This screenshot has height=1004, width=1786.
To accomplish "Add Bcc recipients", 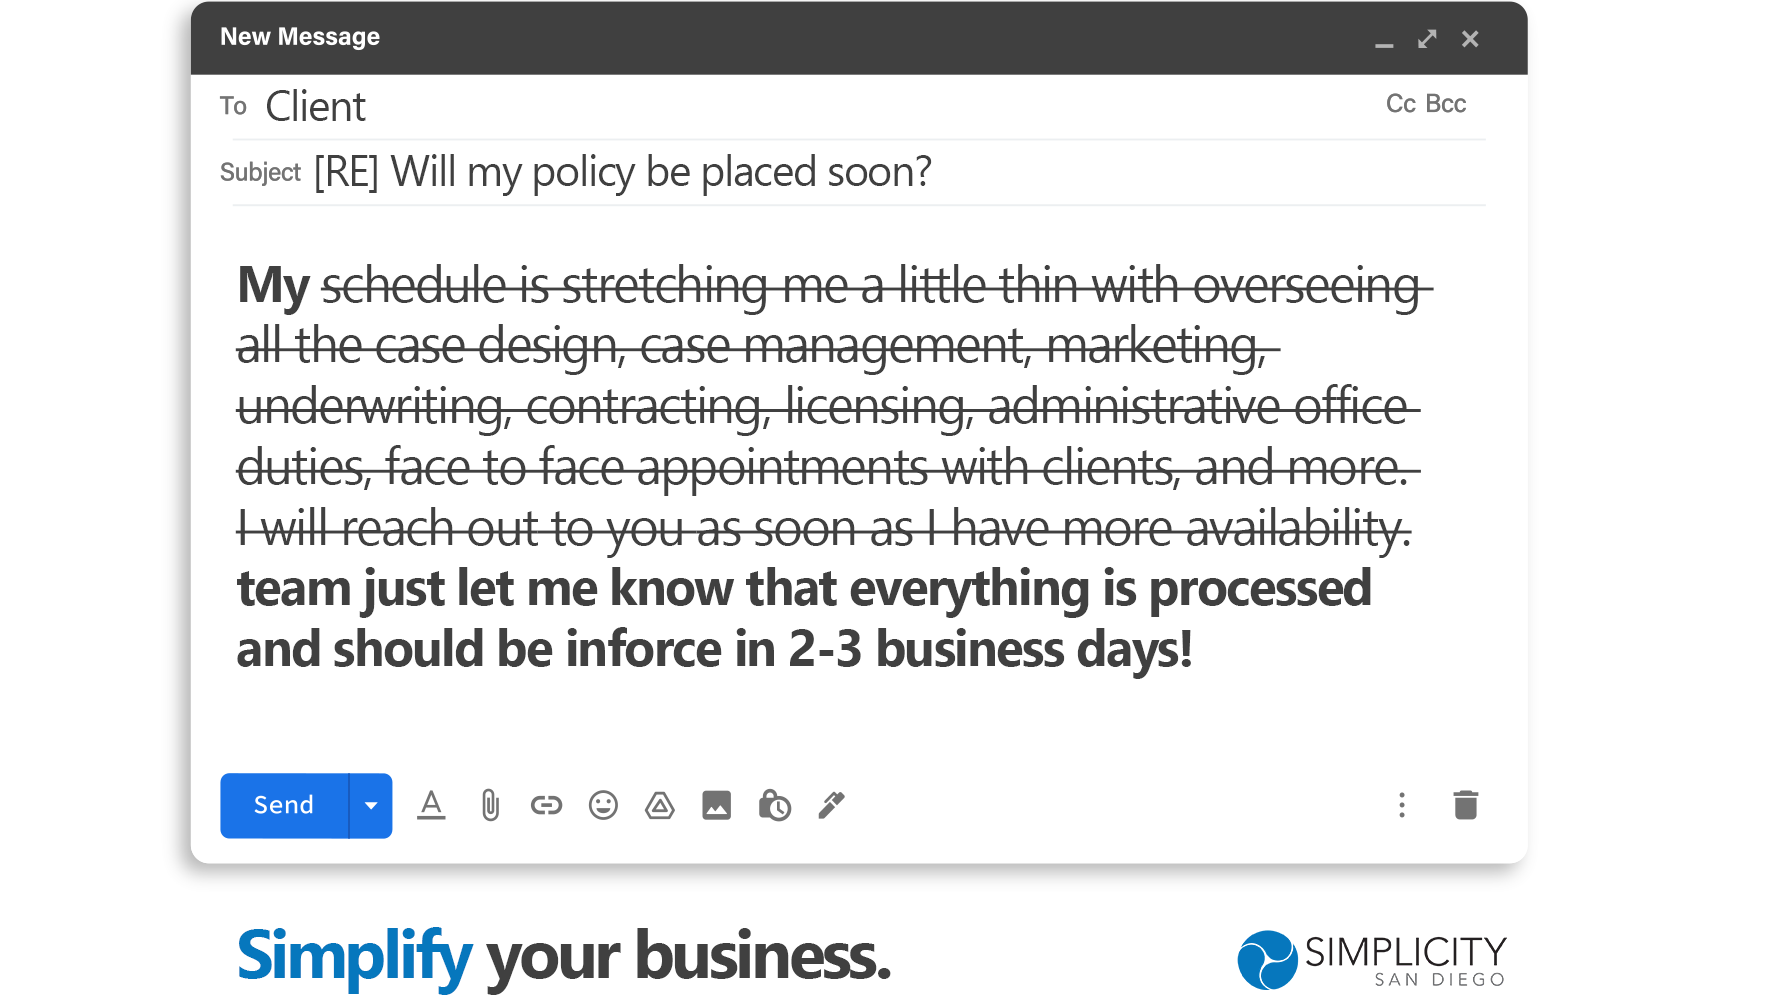I will 1446,104.
